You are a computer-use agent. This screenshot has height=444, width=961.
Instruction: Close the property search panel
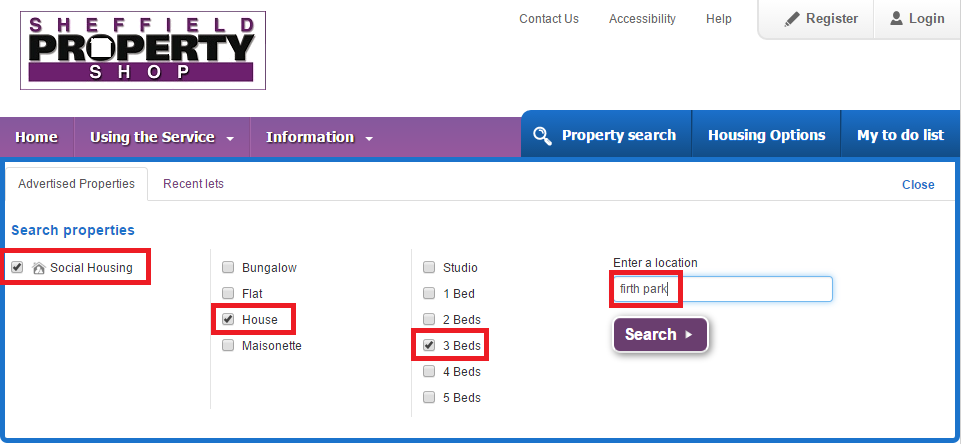917,185
